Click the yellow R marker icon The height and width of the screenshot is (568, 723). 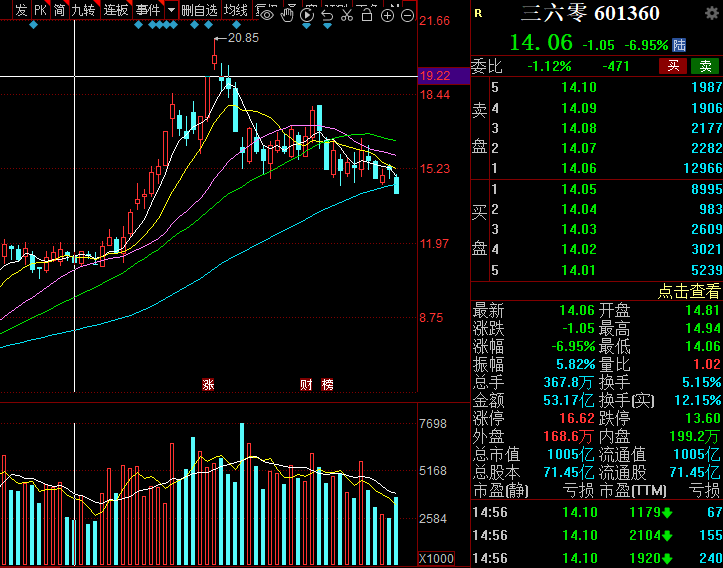478,13
